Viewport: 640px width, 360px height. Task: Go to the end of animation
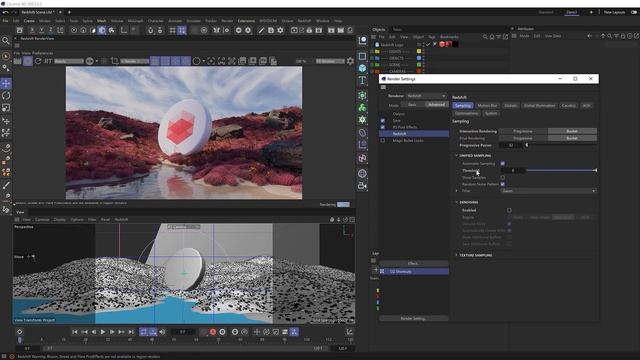pyautogui.click(x=131, y=332)
